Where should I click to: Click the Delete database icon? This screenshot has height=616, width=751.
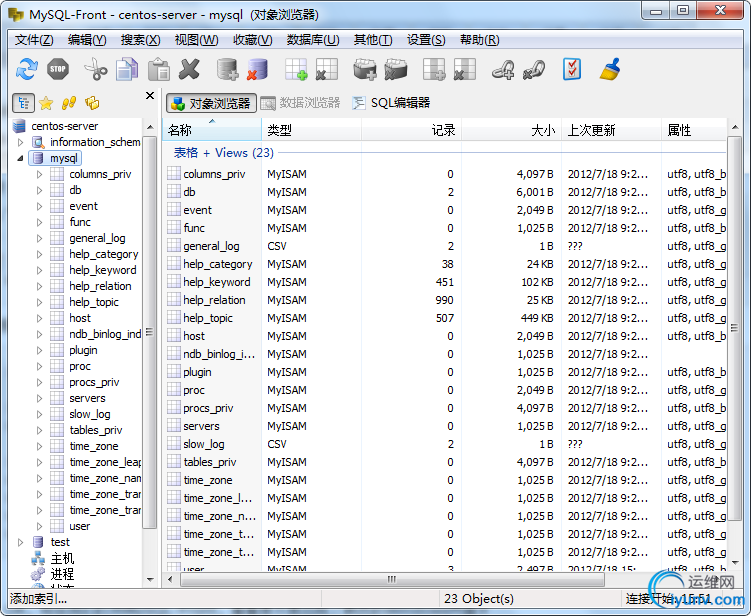[x=258, y=69]
